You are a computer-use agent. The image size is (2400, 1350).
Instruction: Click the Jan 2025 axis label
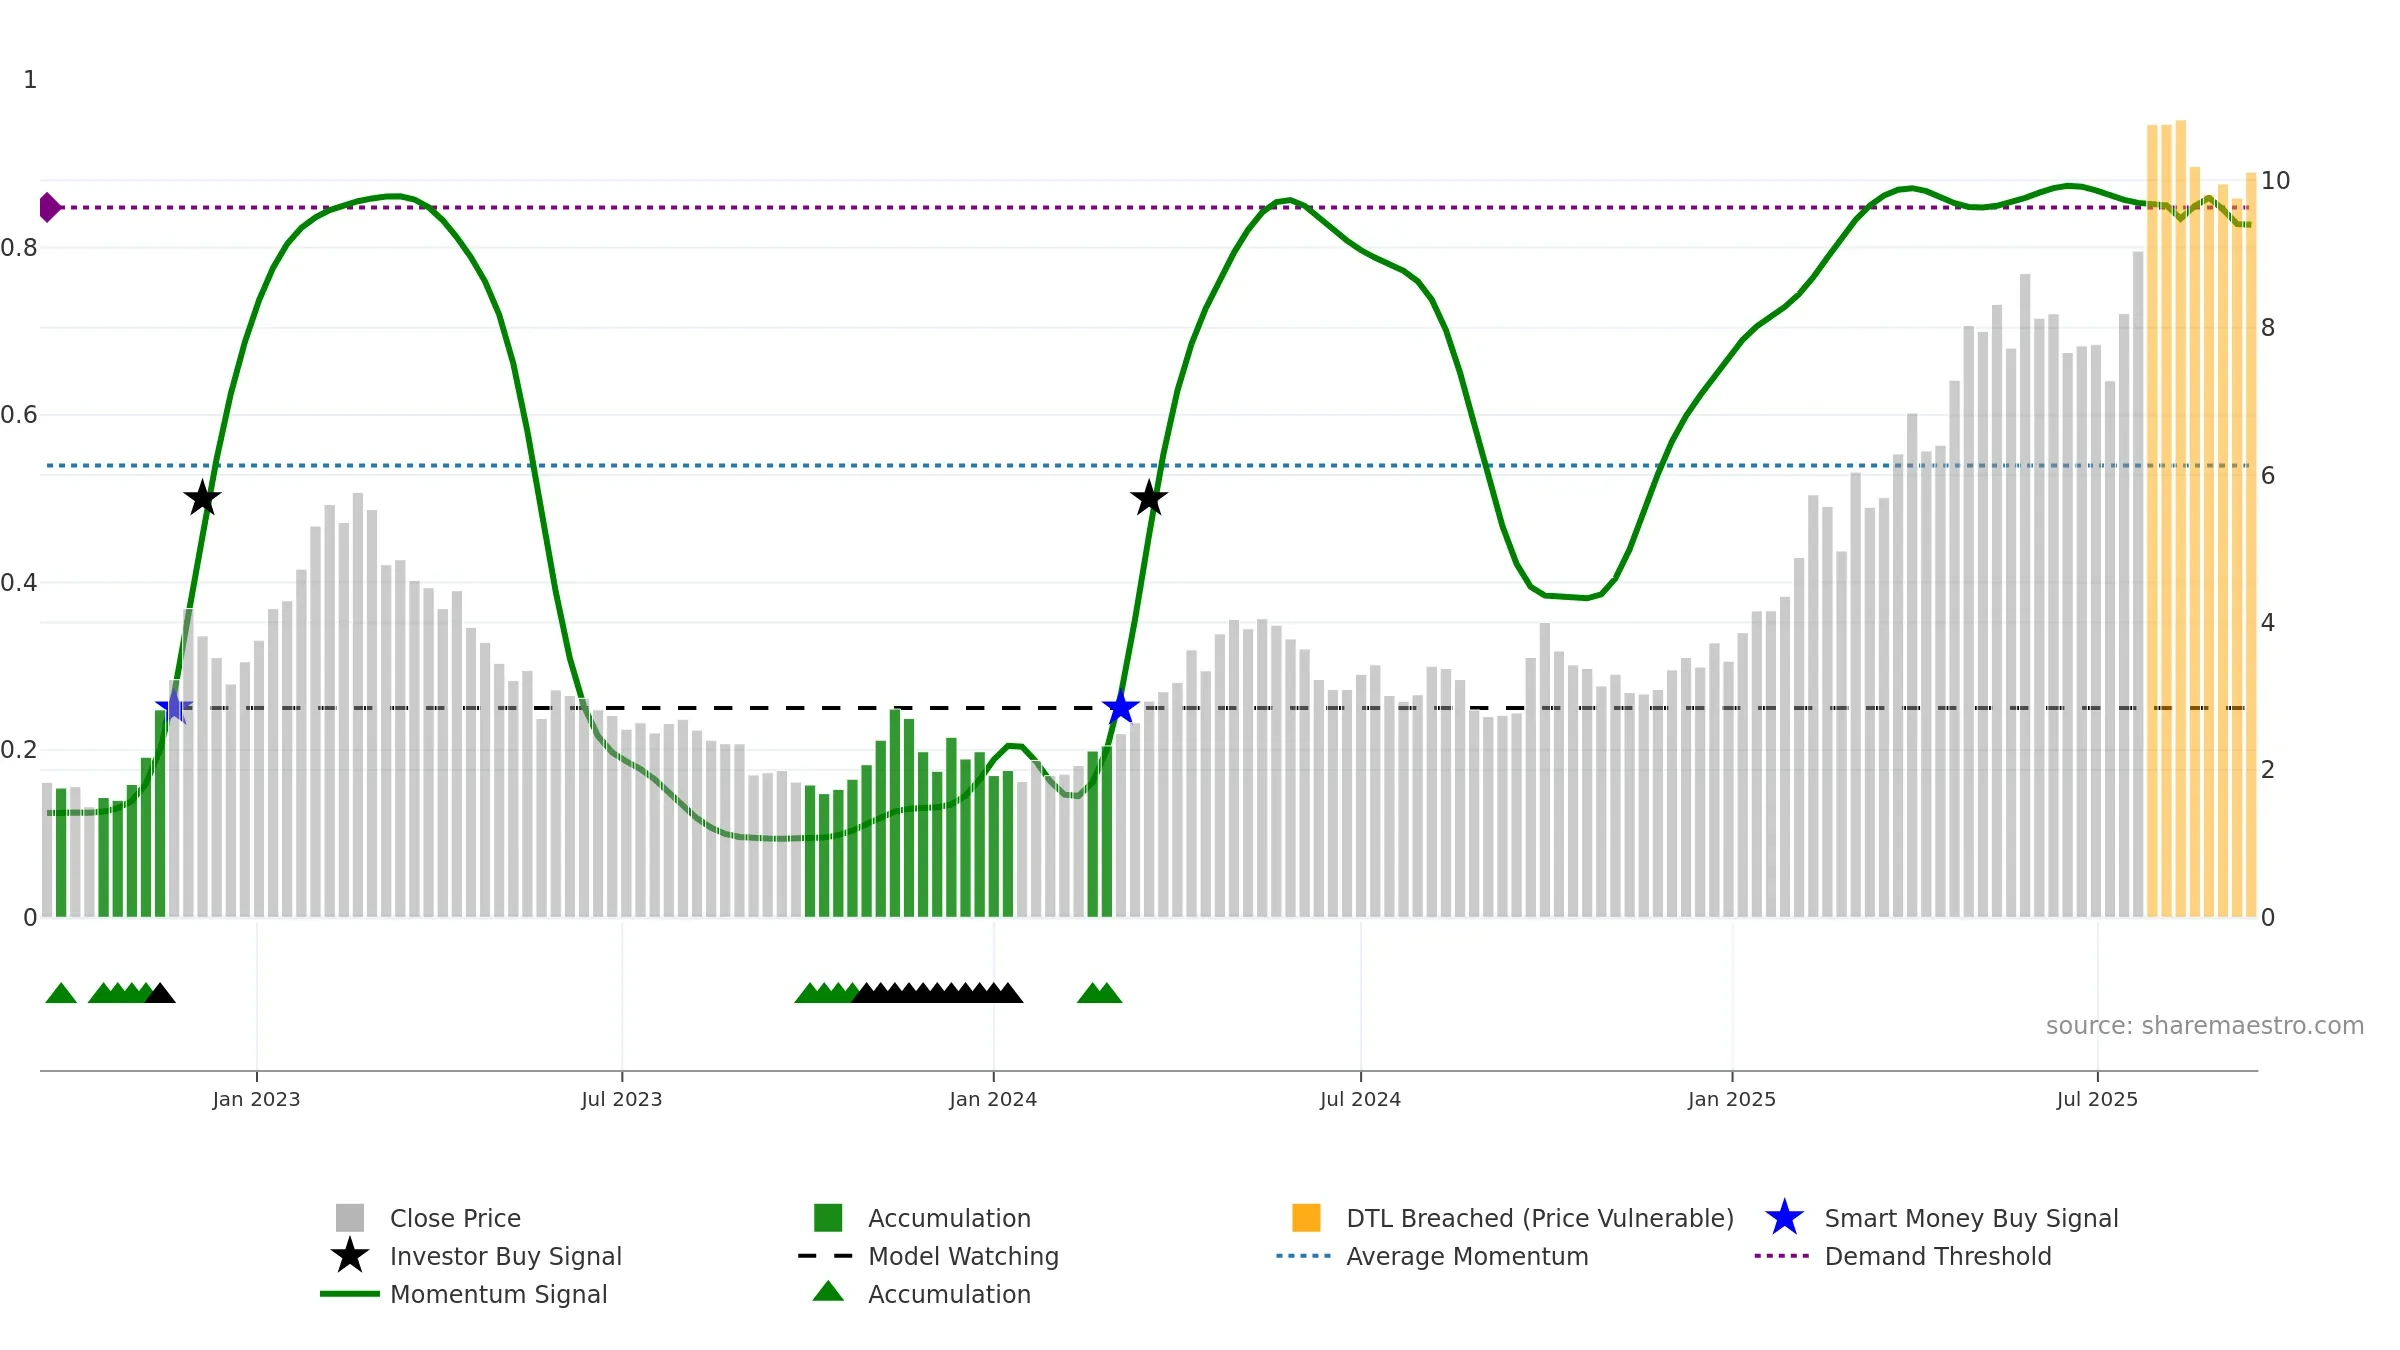1732,1099
